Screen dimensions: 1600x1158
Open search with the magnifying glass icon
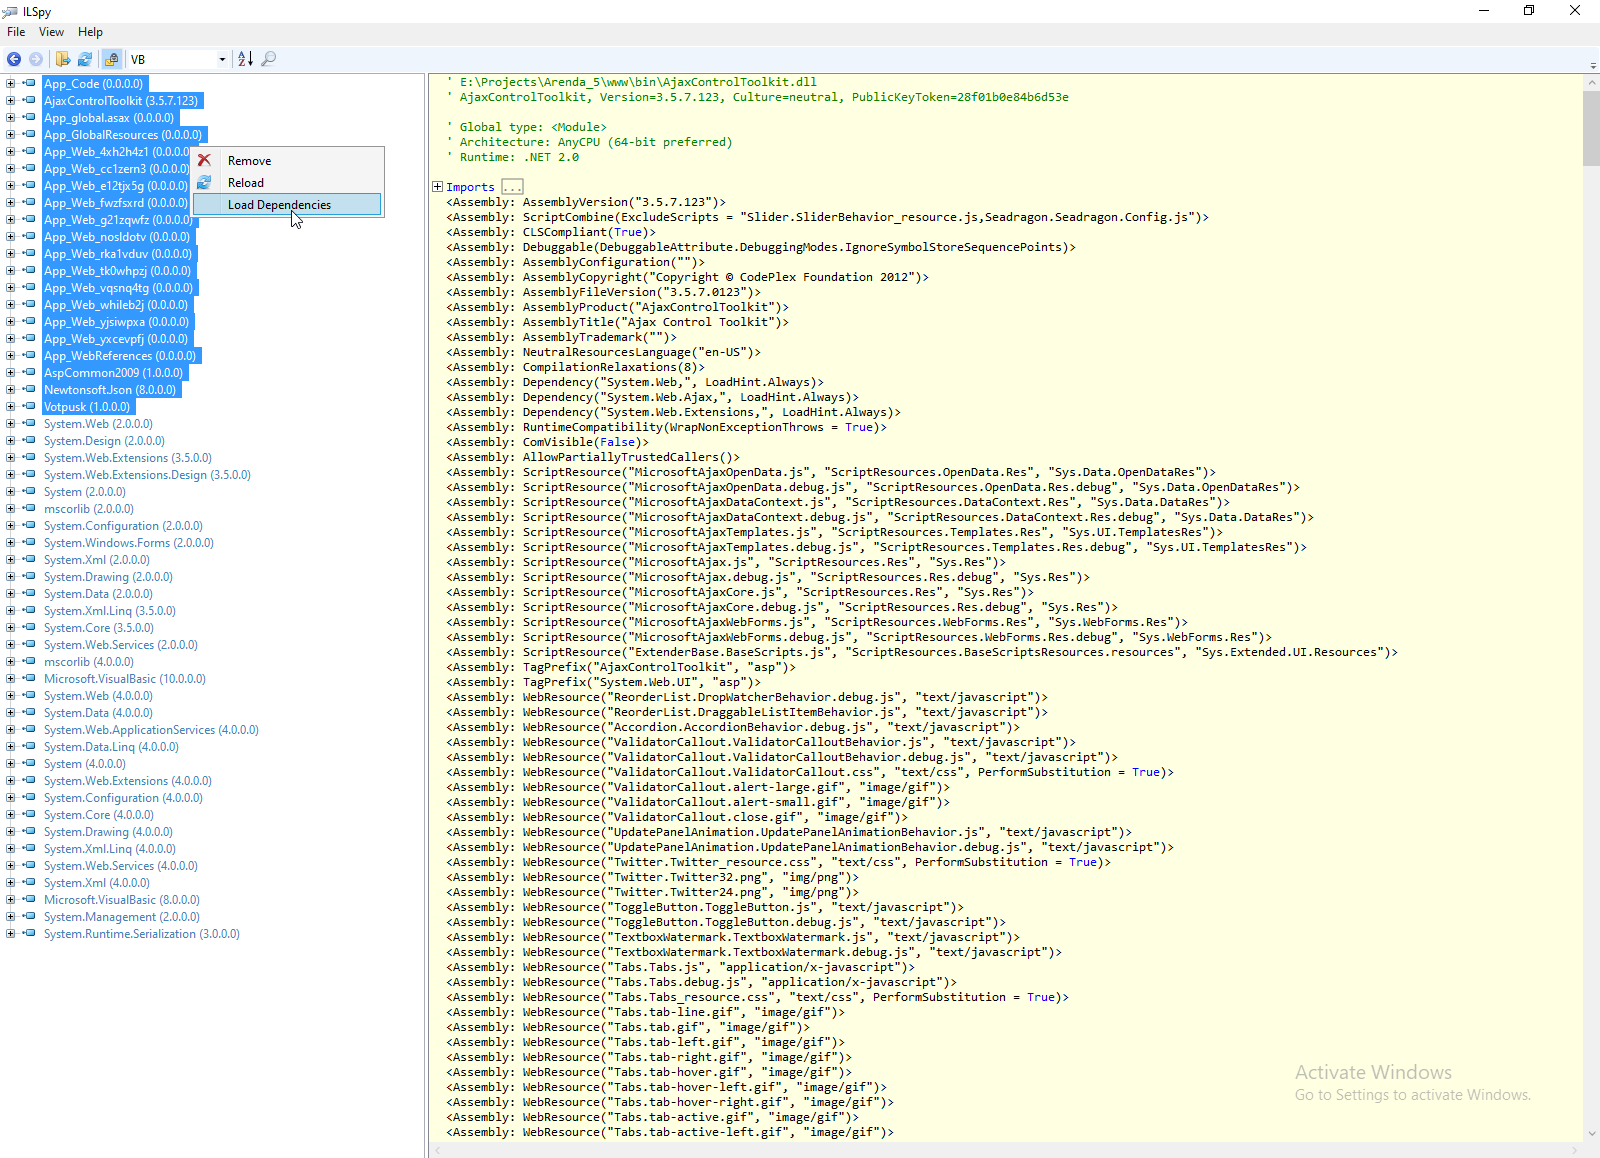click(x=268, y=59)
